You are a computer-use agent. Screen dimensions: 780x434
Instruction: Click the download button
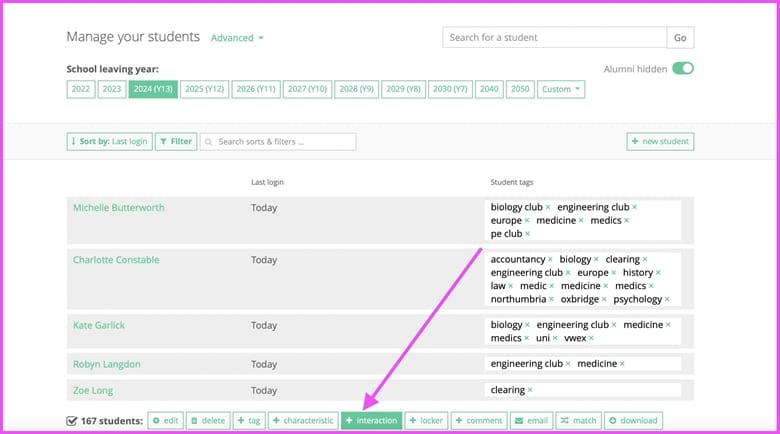coord(633,421)
